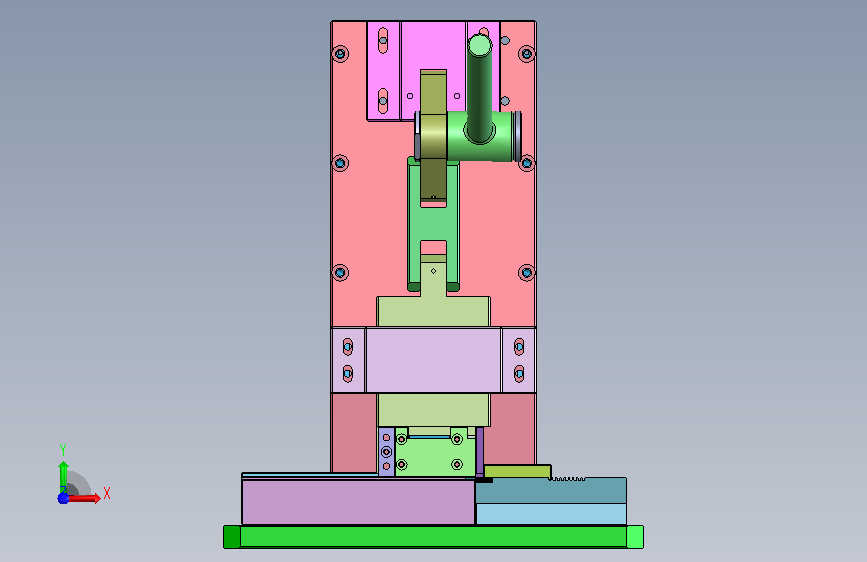Select the green horizontal hub cylinder
The image size is (867, 562).
(x=480, y=137)
